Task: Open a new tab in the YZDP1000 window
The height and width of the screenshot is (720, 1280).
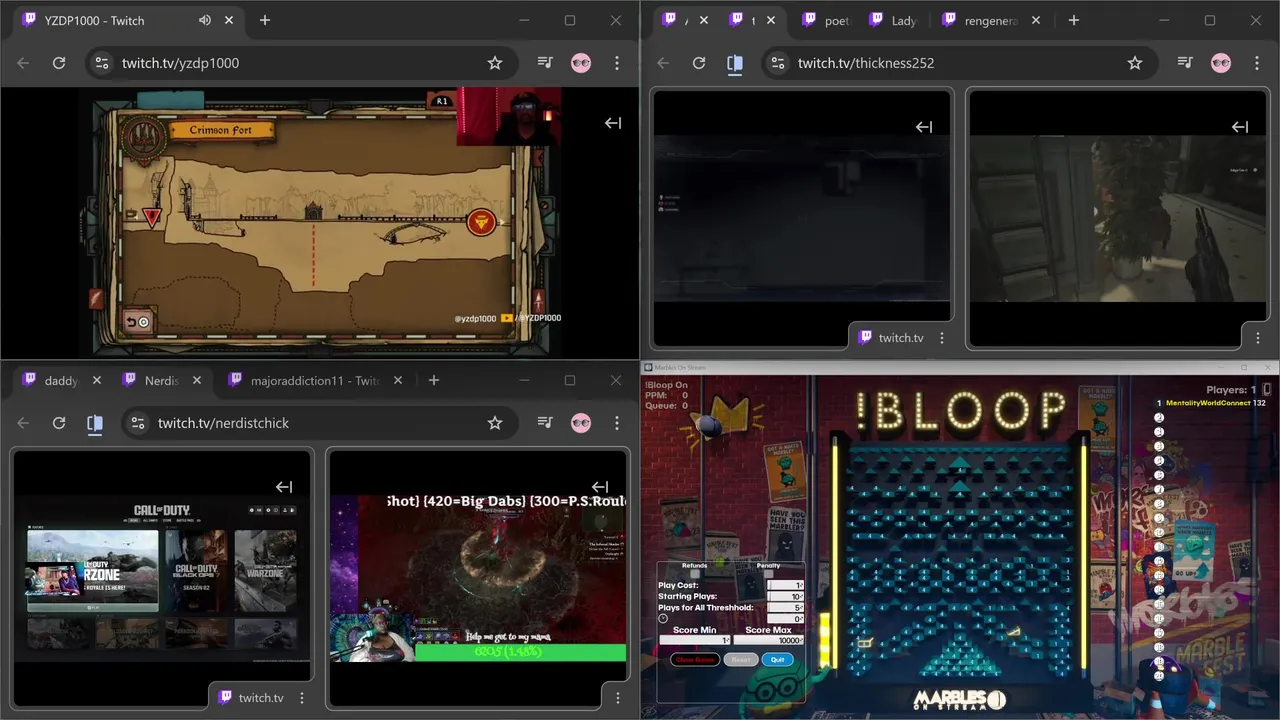Action: pyautogui.click(x=265, y=20)
